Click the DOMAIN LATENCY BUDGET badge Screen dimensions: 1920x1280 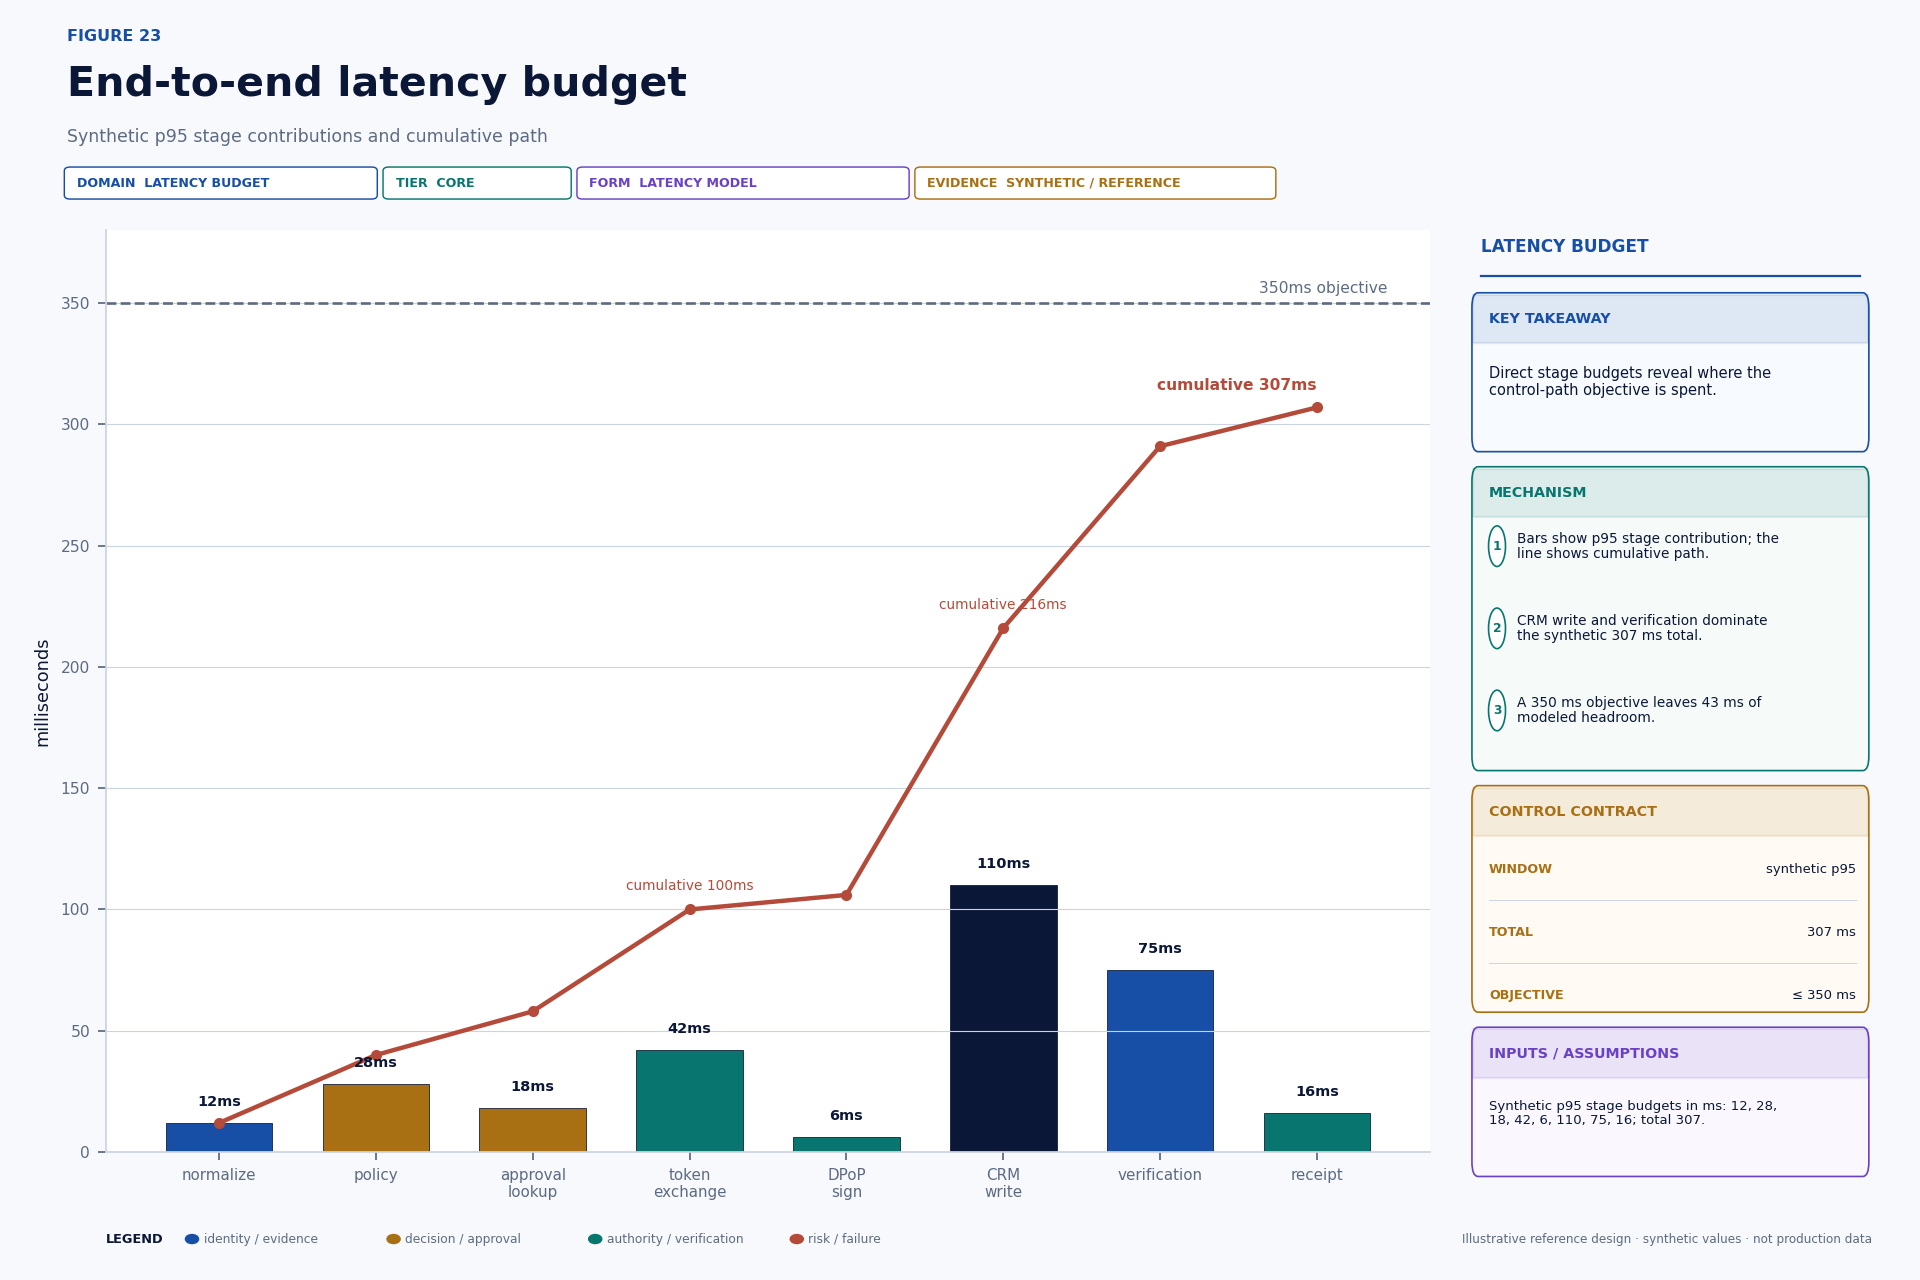click(221, 183)
